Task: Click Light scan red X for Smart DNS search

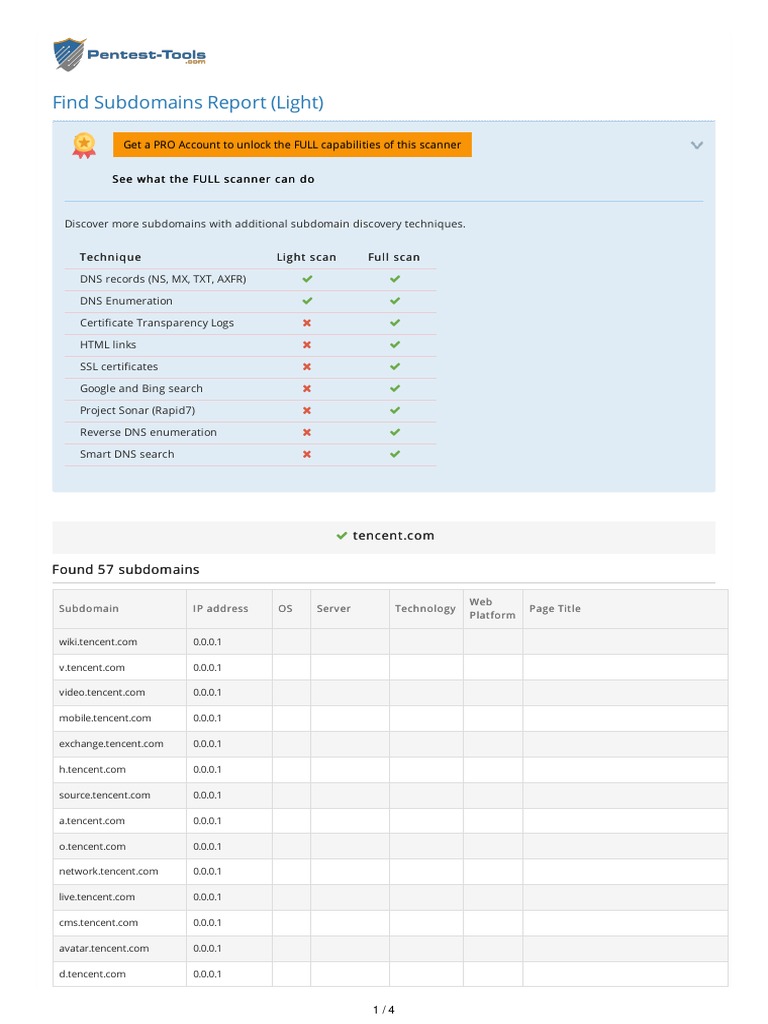Action: click(x=307, y=455)
